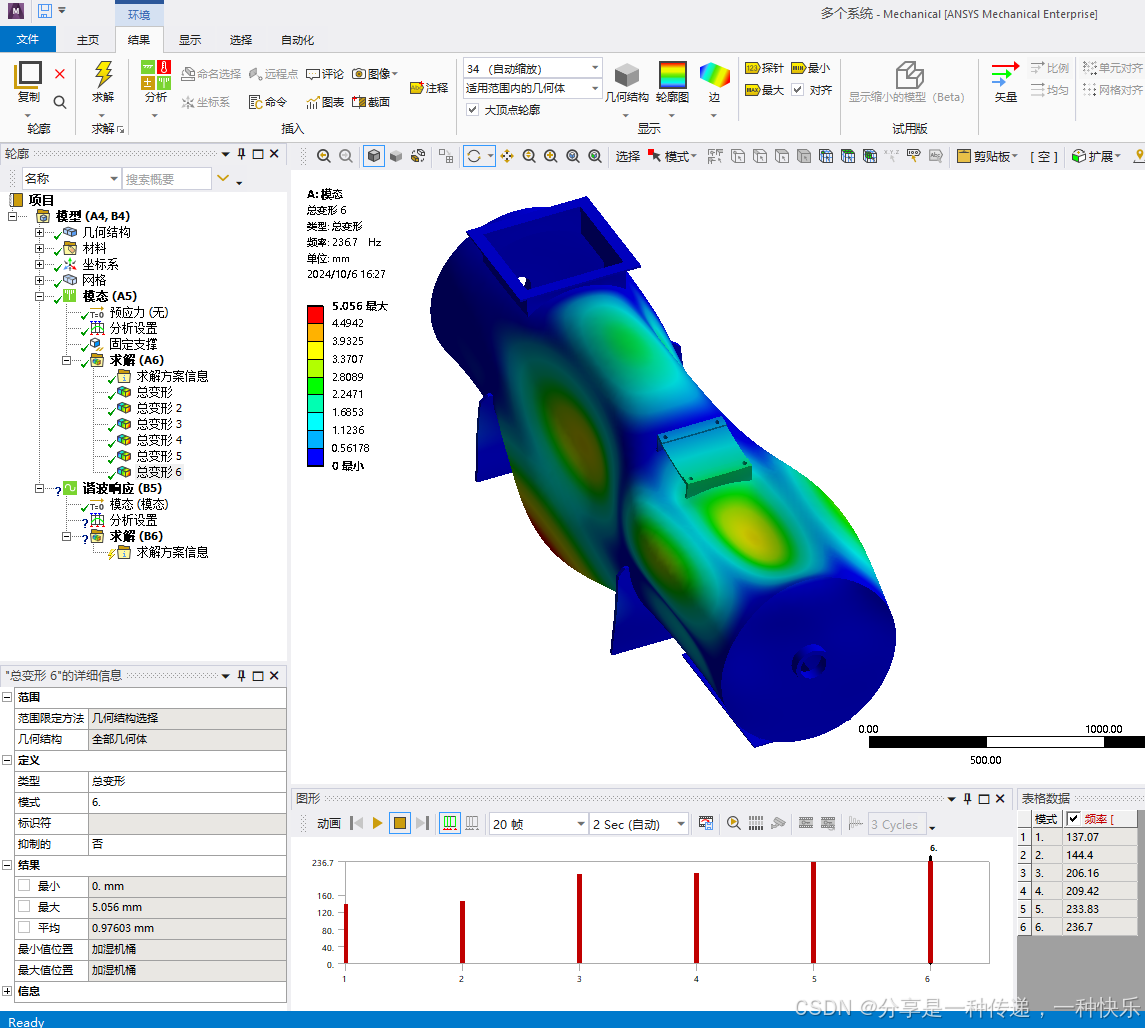Screen dimensions: 1145x1028
Task: Open the 扩展 dropdown menu
Action: [1095, 156]
